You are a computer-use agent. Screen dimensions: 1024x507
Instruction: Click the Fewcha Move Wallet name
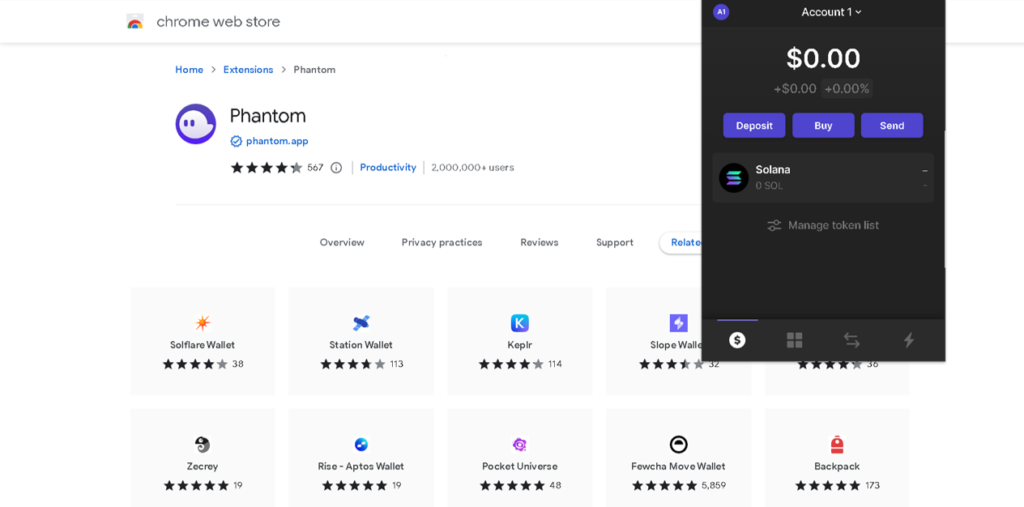pos(679,466)
